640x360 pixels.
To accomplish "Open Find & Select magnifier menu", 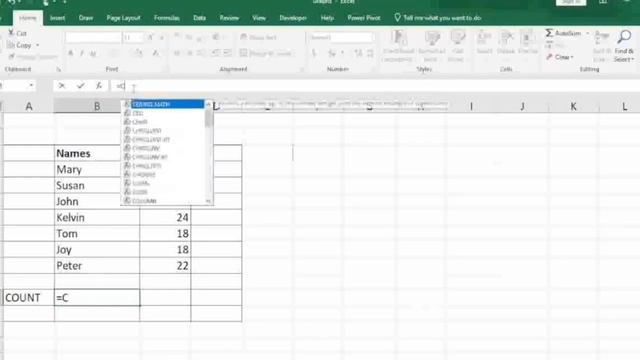I will (624, 46).
